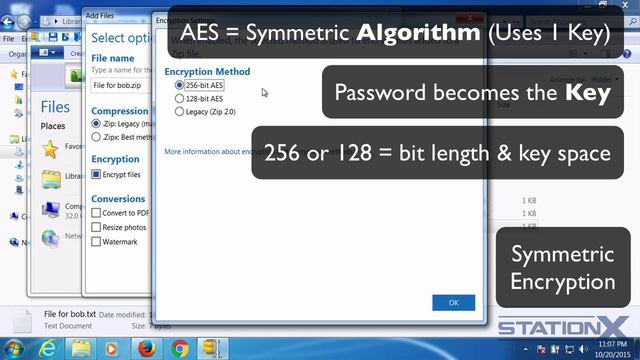Switch to WinZip on the taskbar

pyautogui.click(x=212, y=349)
